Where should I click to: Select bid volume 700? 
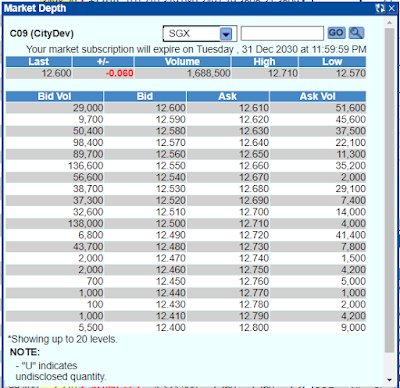[95, 281]
